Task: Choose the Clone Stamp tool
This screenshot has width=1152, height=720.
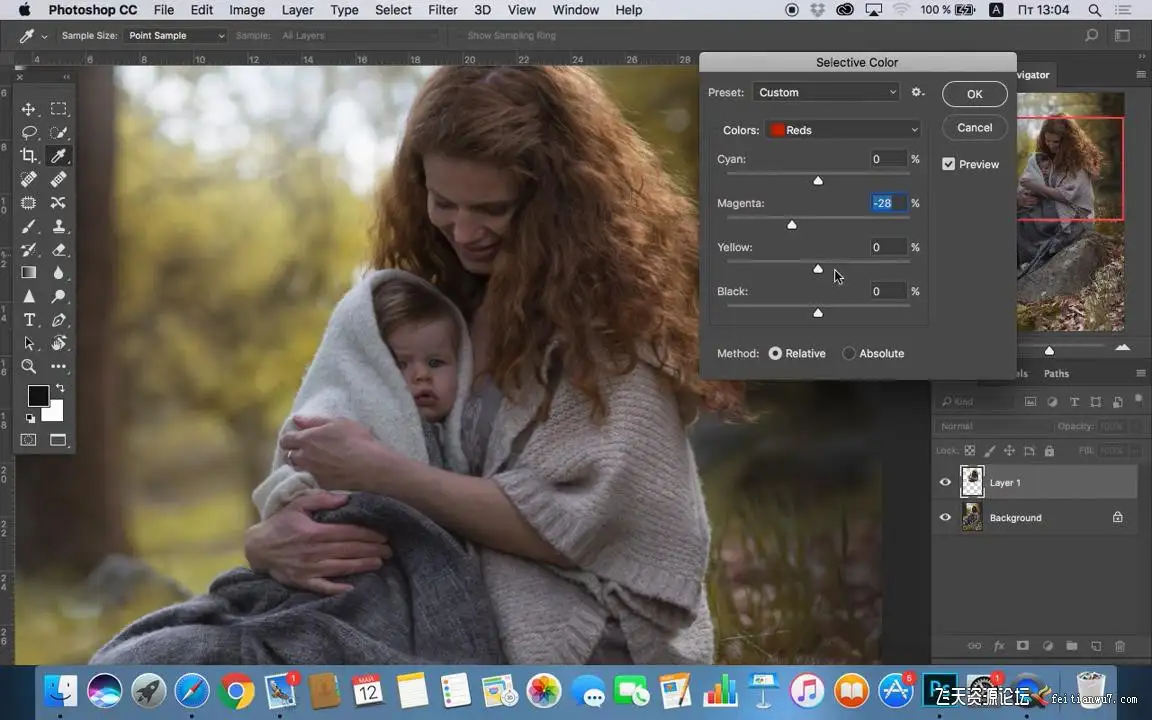Action: click(59, 226)
